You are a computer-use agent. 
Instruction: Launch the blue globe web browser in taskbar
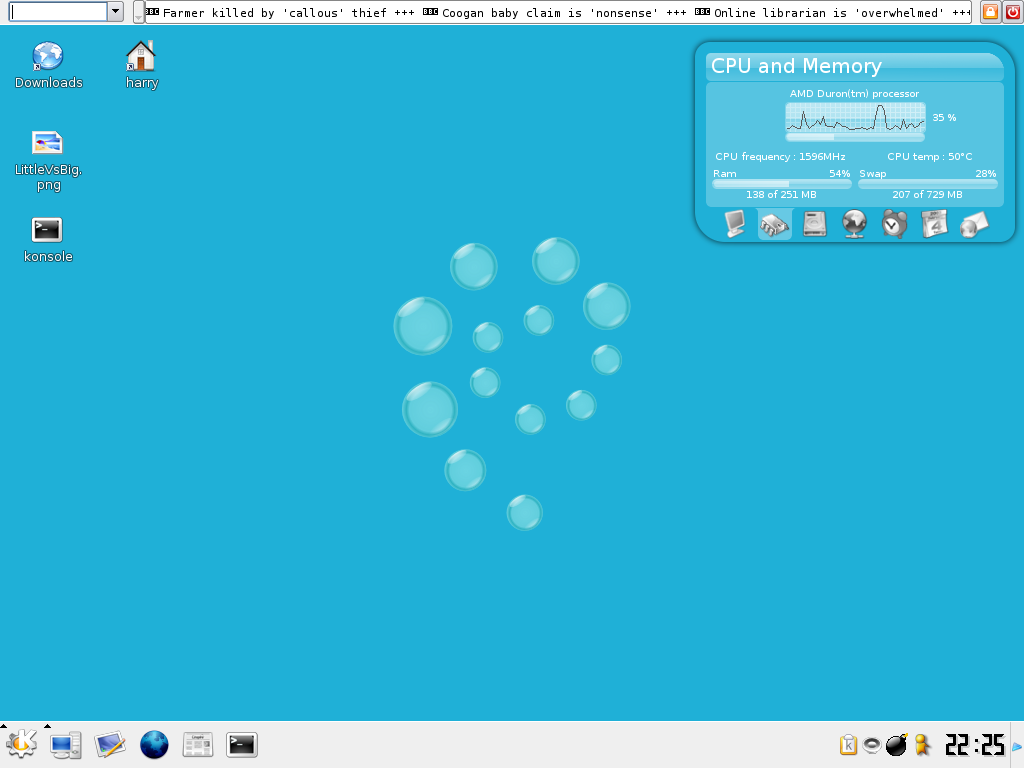click(154, 744)
